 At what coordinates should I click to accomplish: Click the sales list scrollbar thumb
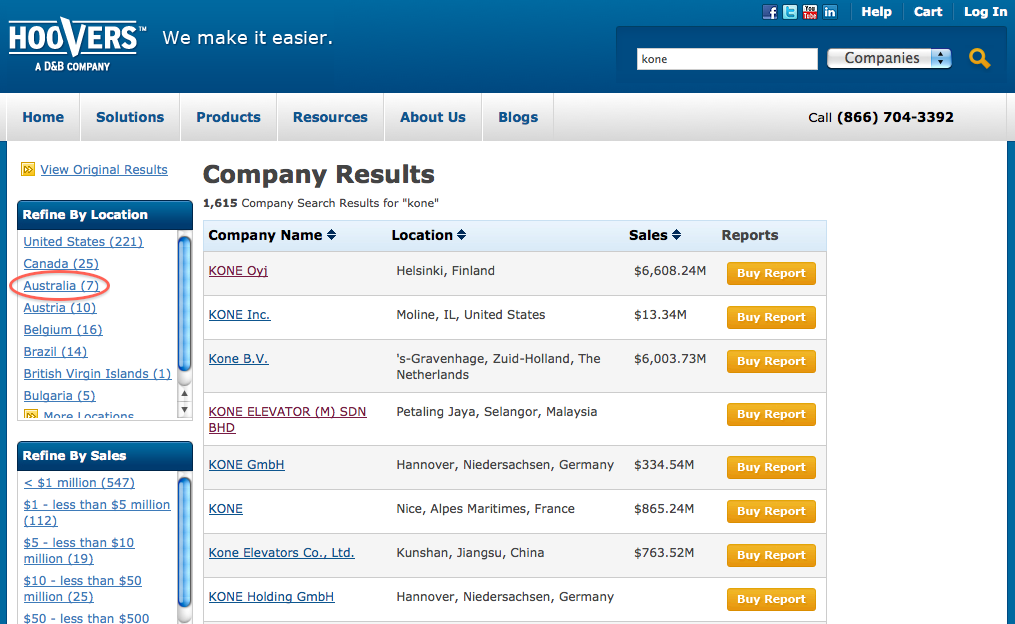[x=184, y=542]
